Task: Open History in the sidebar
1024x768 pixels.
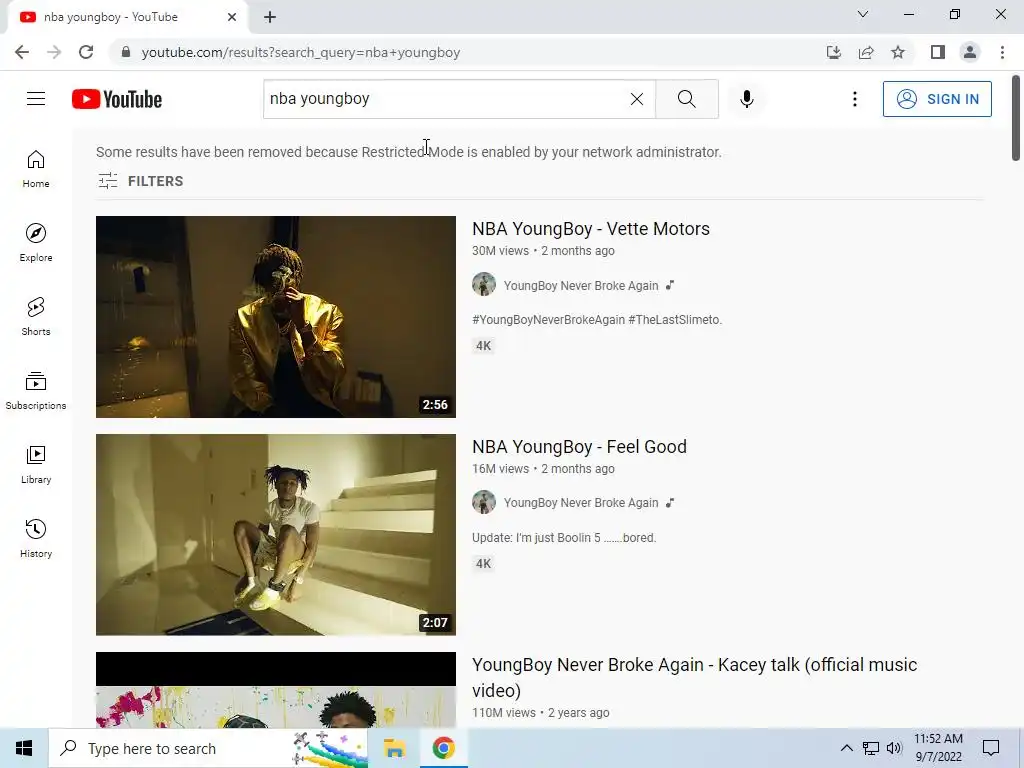Action: [x=36, y=539]
